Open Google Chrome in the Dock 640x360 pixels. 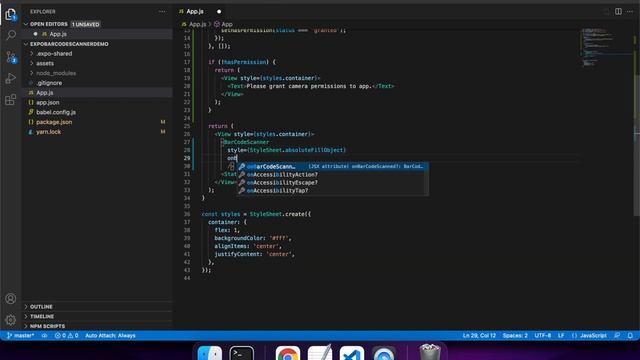click(x=288, y=353)
